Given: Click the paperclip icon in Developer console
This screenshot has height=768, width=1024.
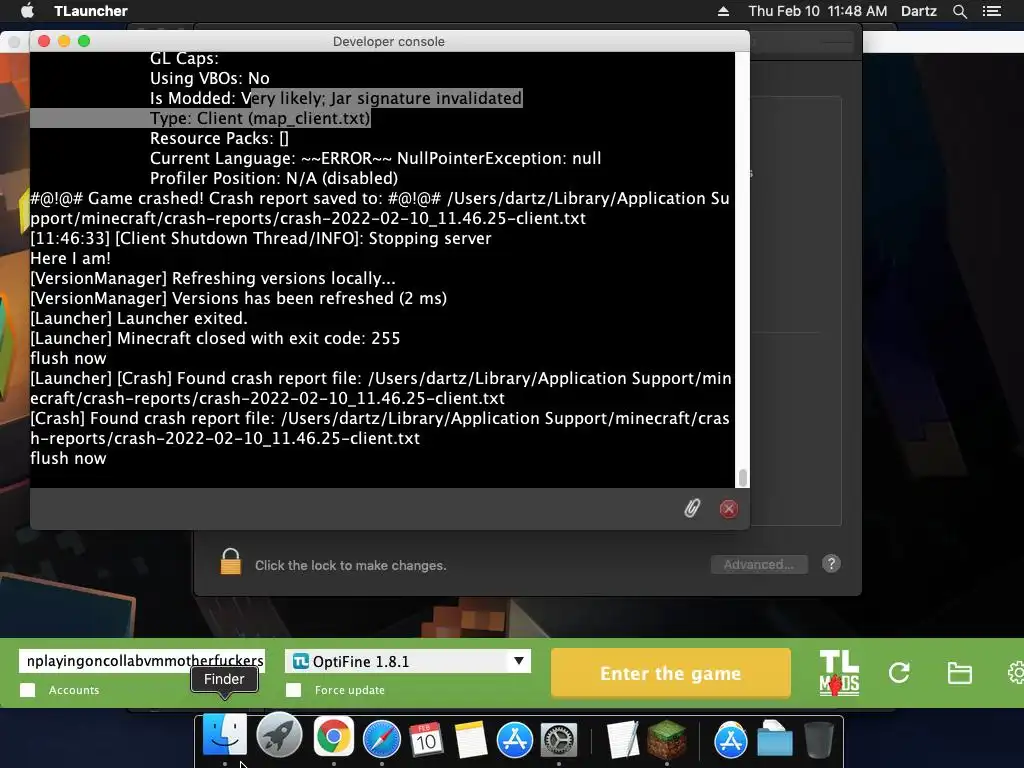Looking at the screenshot, I should pyautogui.click(x=692, y=508).
